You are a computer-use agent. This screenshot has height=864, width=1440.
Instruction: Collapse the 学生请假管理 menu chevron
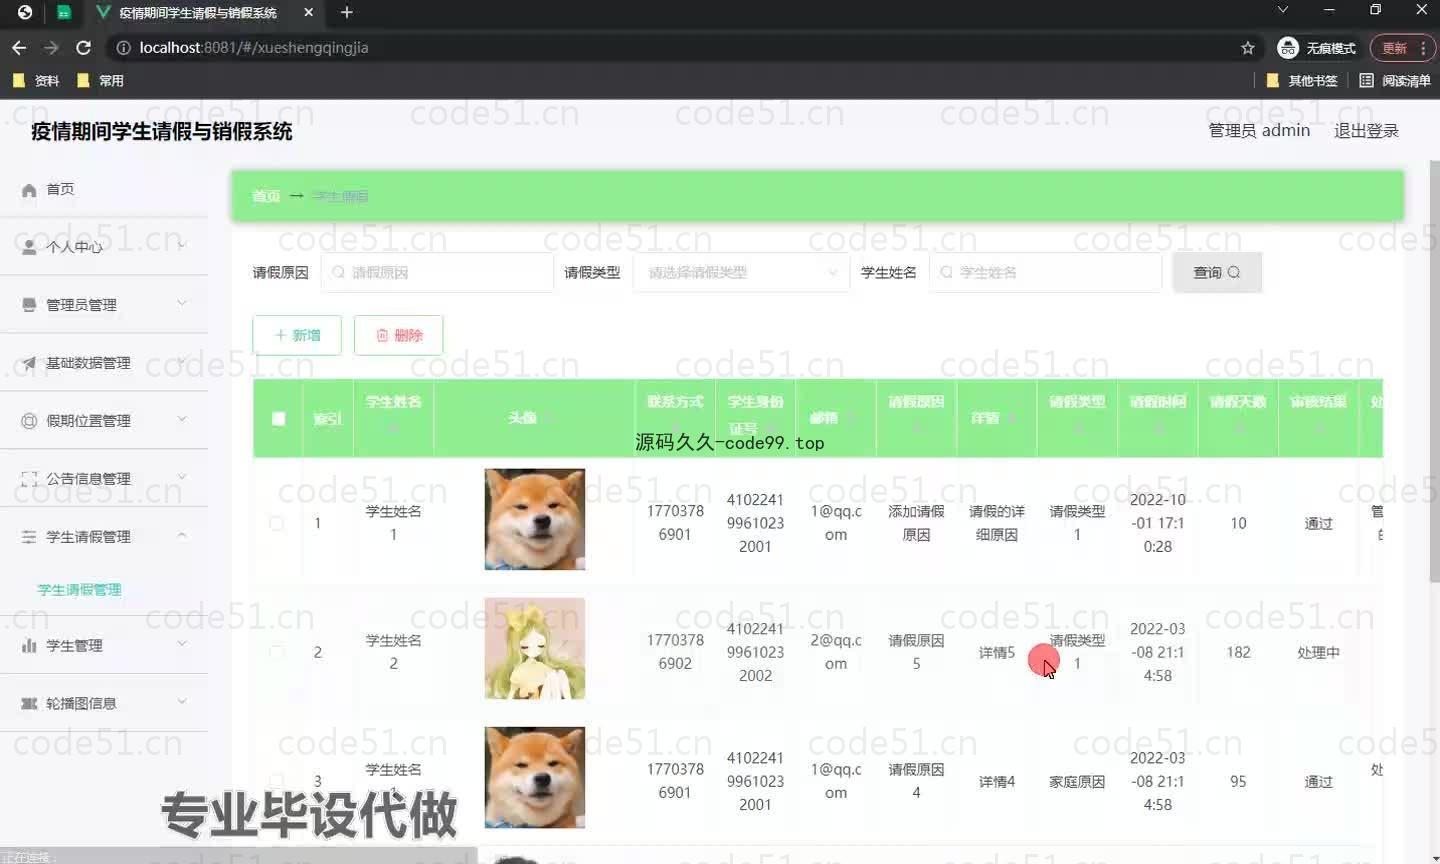pos(182,535)
